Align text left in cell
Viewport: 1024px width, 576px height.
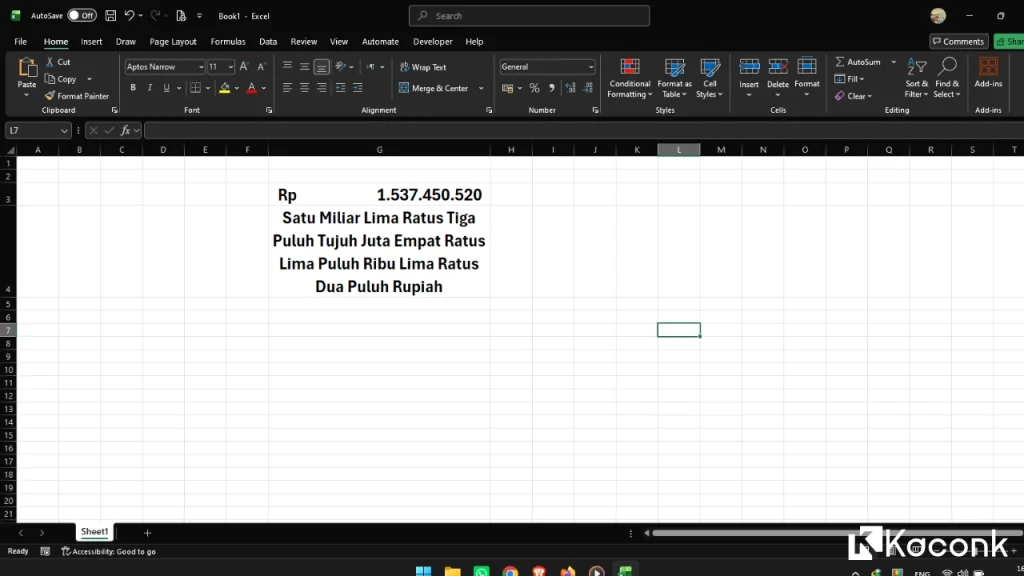(x=287, y=88)
